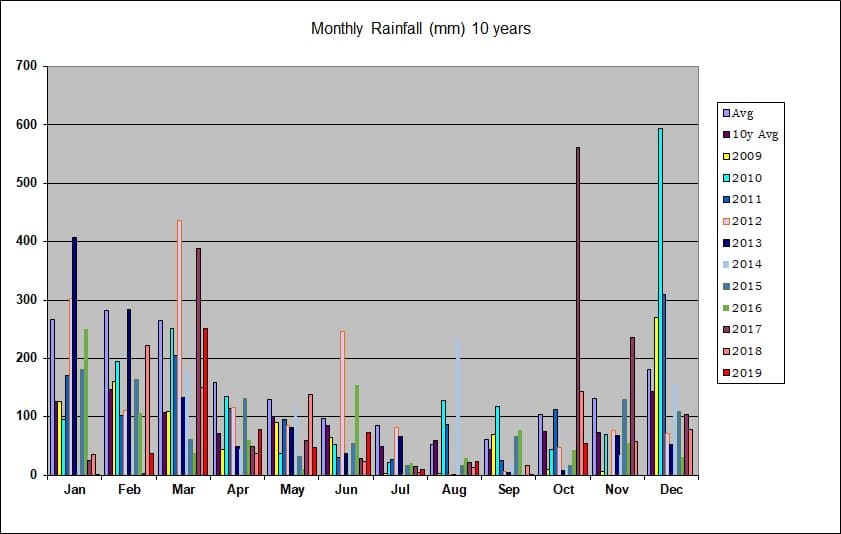Screen dimensions: 841x534
Task: Click the tall maroon October 2017 bar
Action: pos(578,311)
